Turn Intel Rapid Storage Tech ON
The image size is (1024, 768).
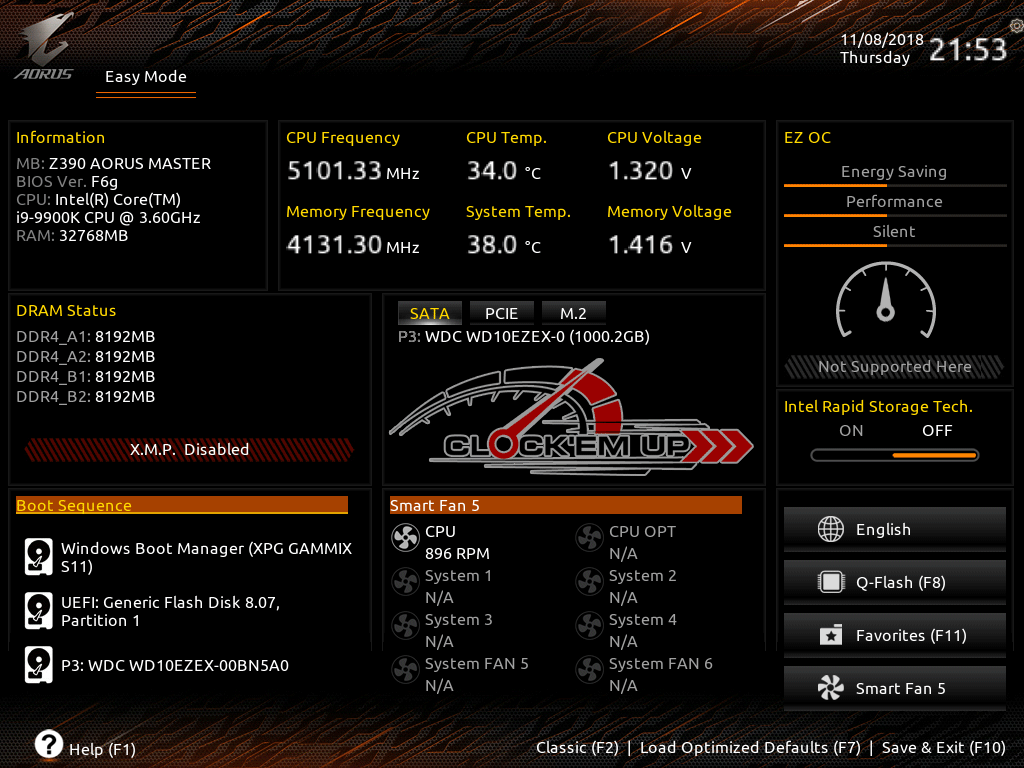pos(851,431)
